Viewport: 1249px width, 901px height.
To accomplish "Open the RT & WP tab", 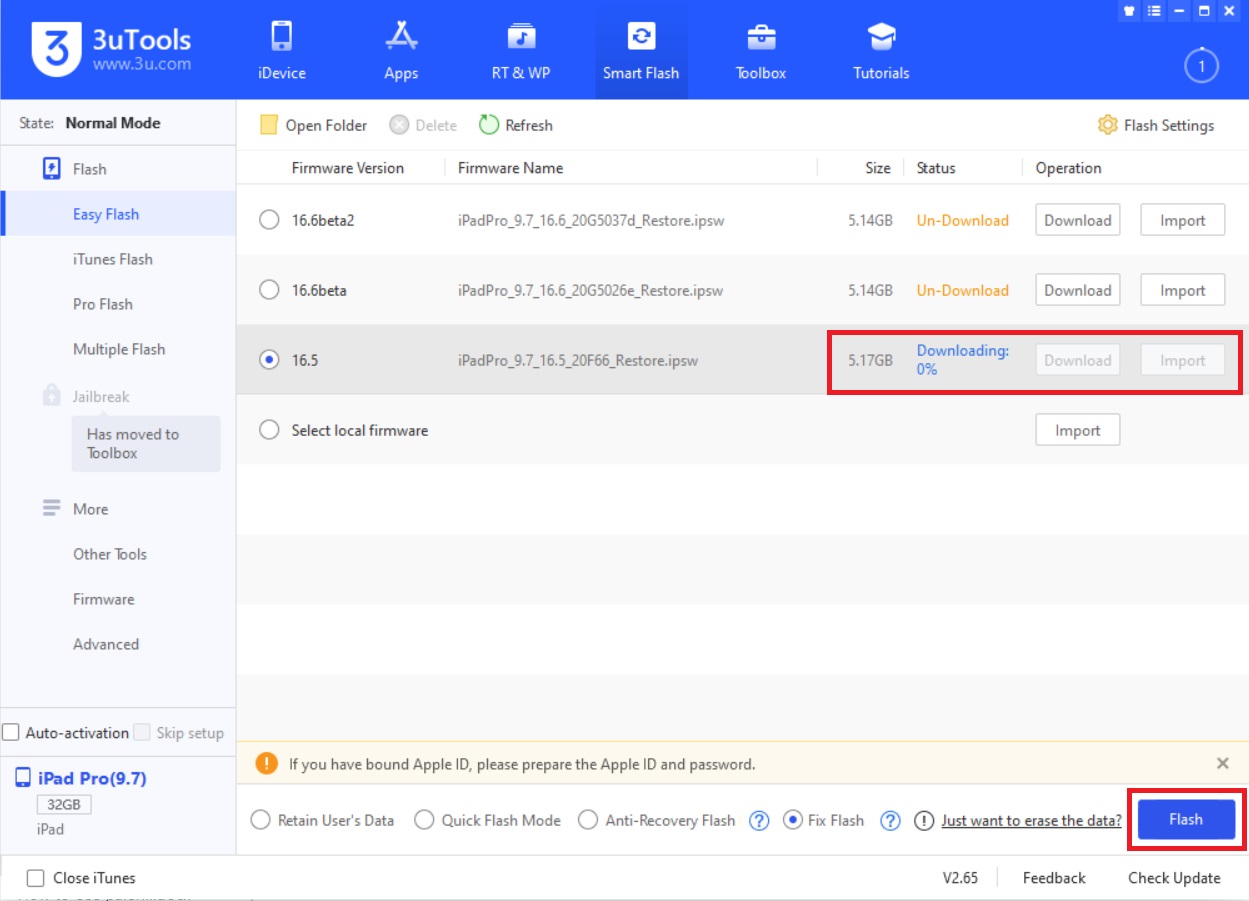I will (521, 50).
